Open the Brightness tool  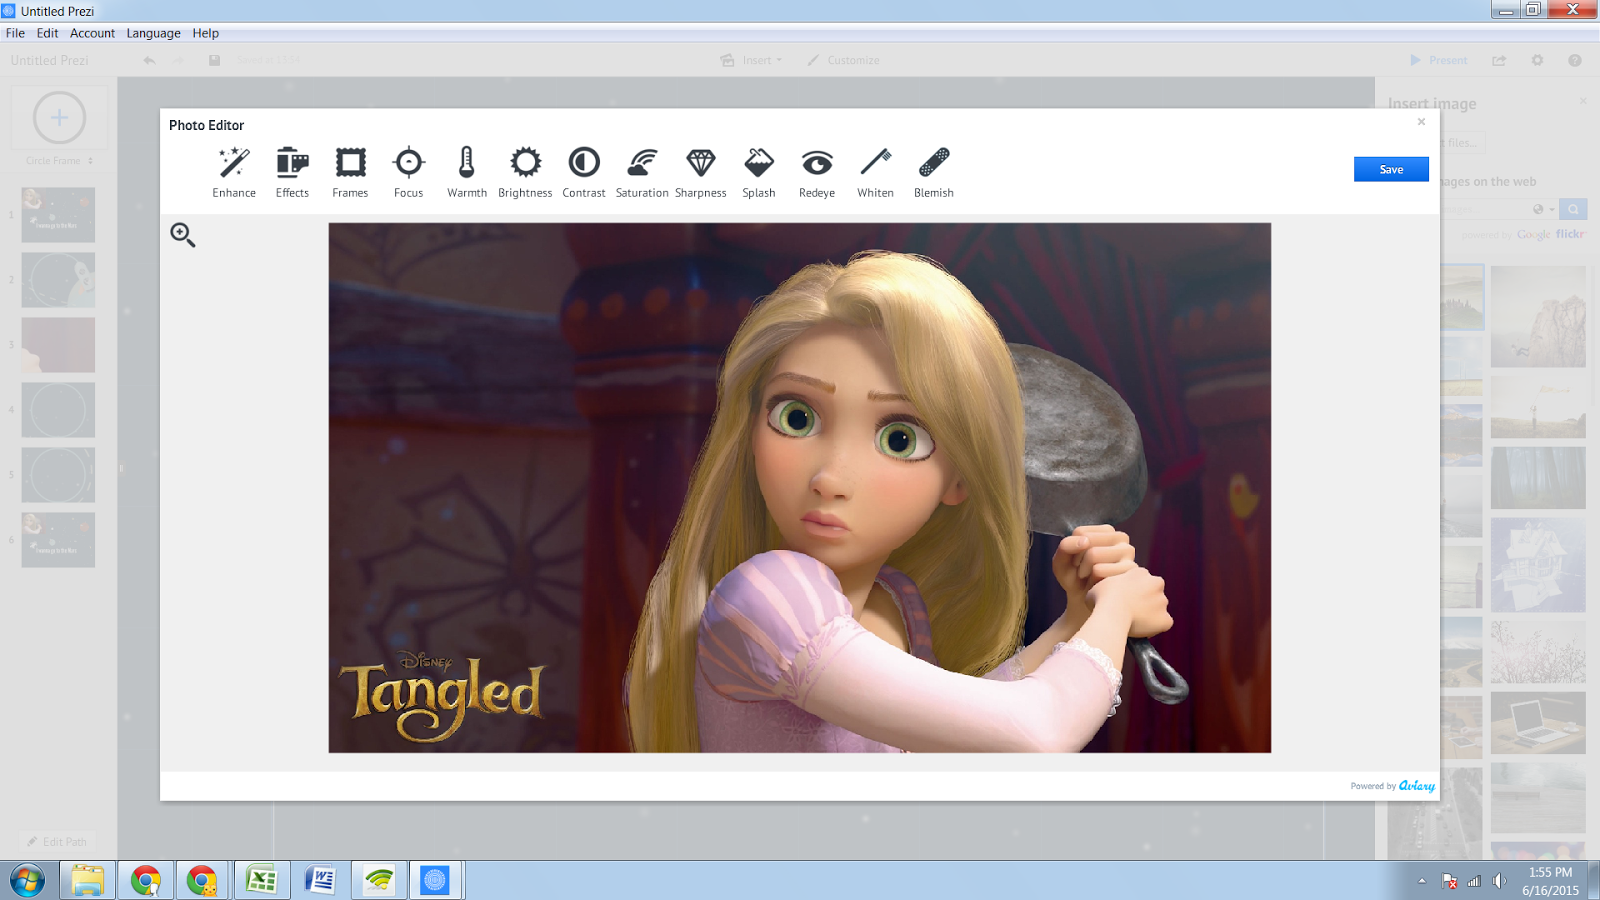[x=525, y=172]
